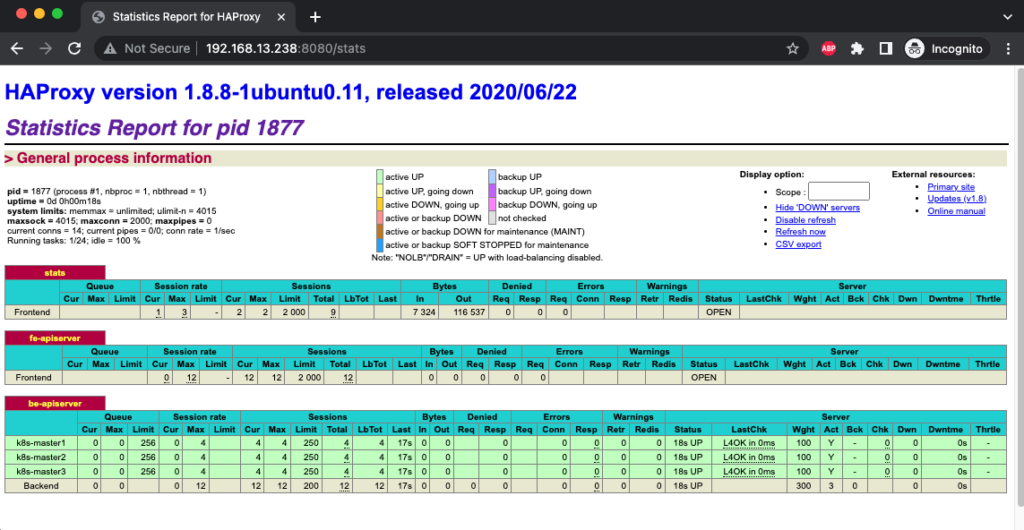Click the stats Frontend row label
The width and height of the screenshot is (1024, 530).
pos(32,312)
